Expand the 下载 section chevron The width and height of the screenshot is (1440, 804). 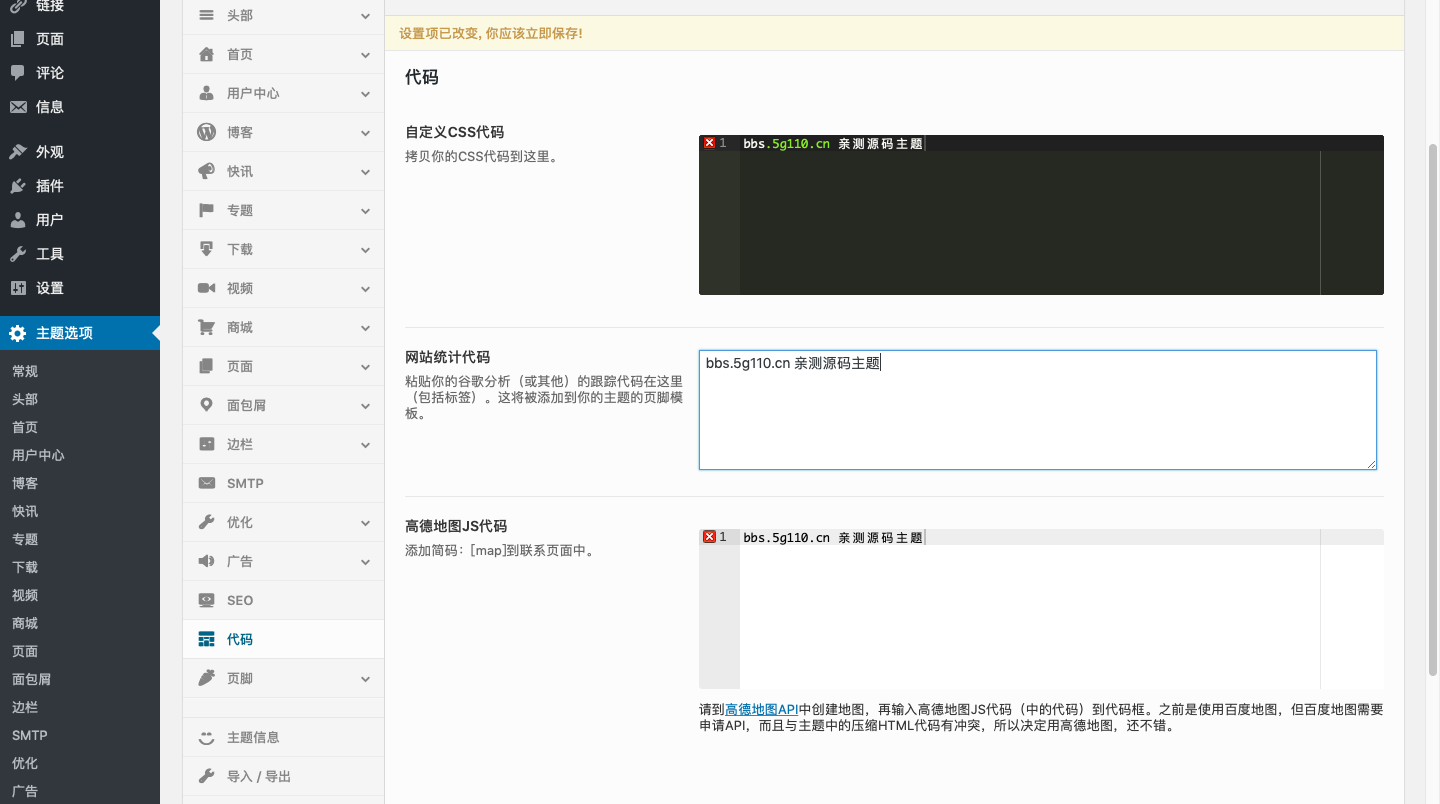[x=365, y=250]
